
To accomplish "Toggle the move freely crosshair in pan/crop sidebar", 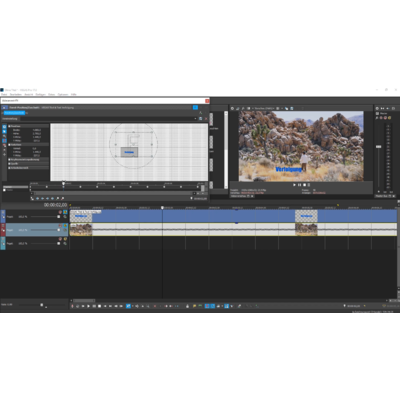I will pos(4,155).
